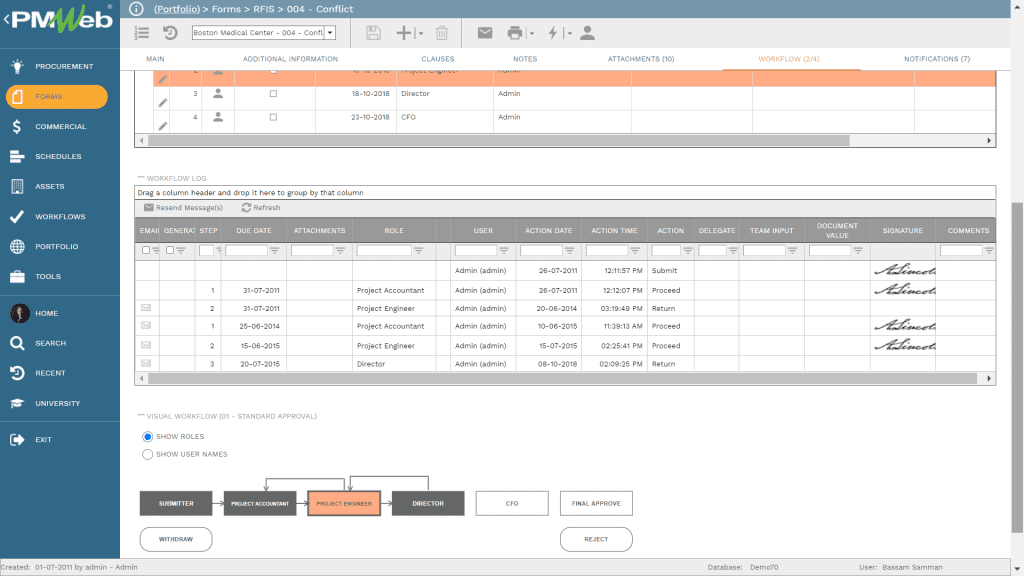Viewport: 1024px width, 576px height.
Task: Click the edit pencil on CFO row
Action: [x=163, y=126]
